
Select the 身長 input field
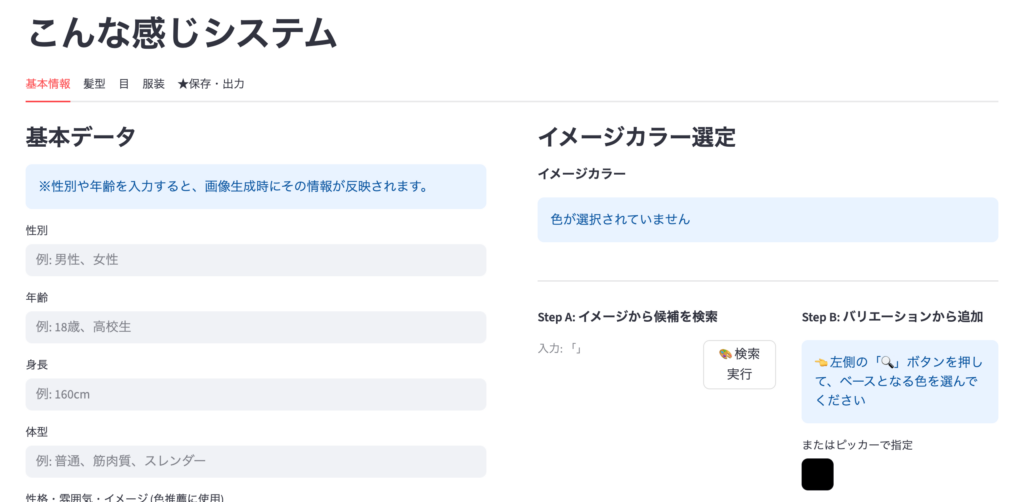(256, 394)
